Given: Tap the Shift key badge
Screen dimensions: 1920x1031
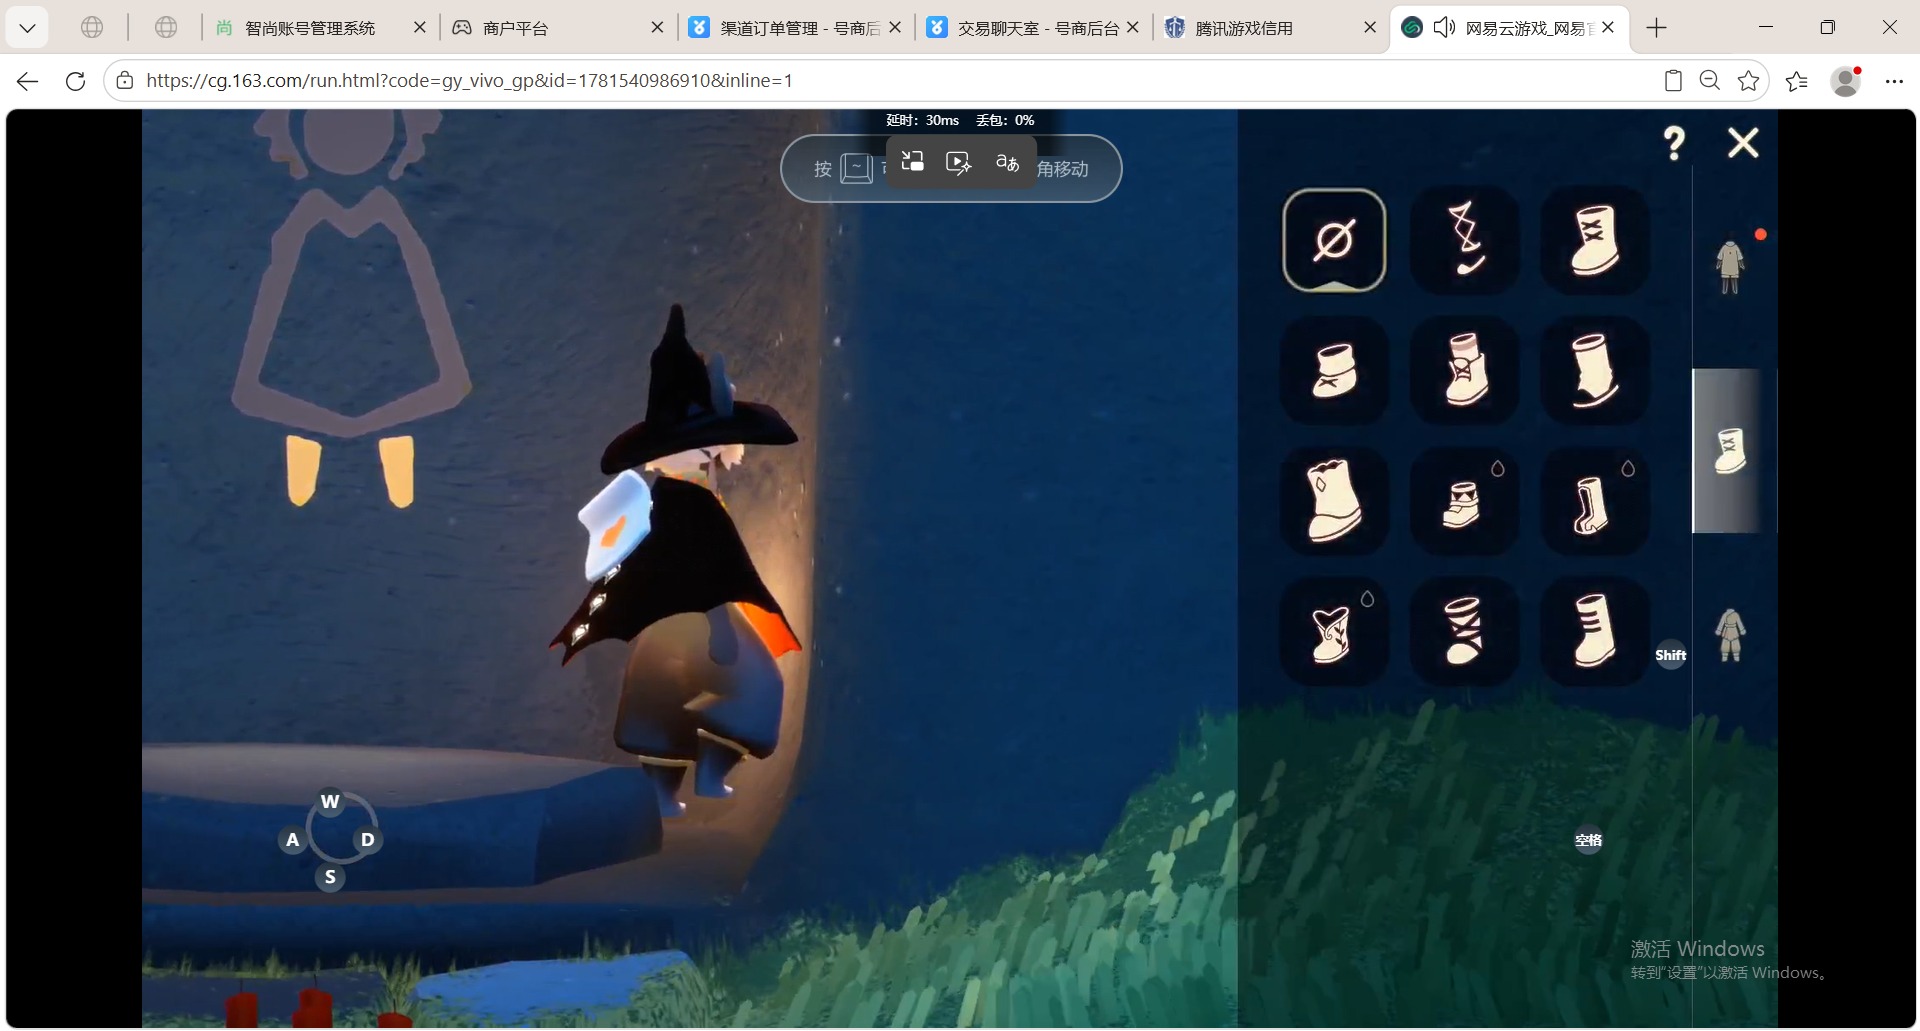Looking at the screenshot, I should pos(1670,655).
